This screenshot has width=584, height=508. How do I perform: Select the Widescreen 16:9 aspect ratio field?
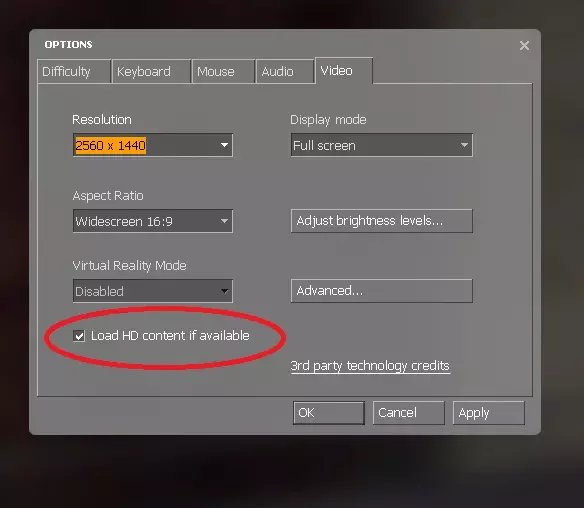pyautogui.click(x=153, y=221)
